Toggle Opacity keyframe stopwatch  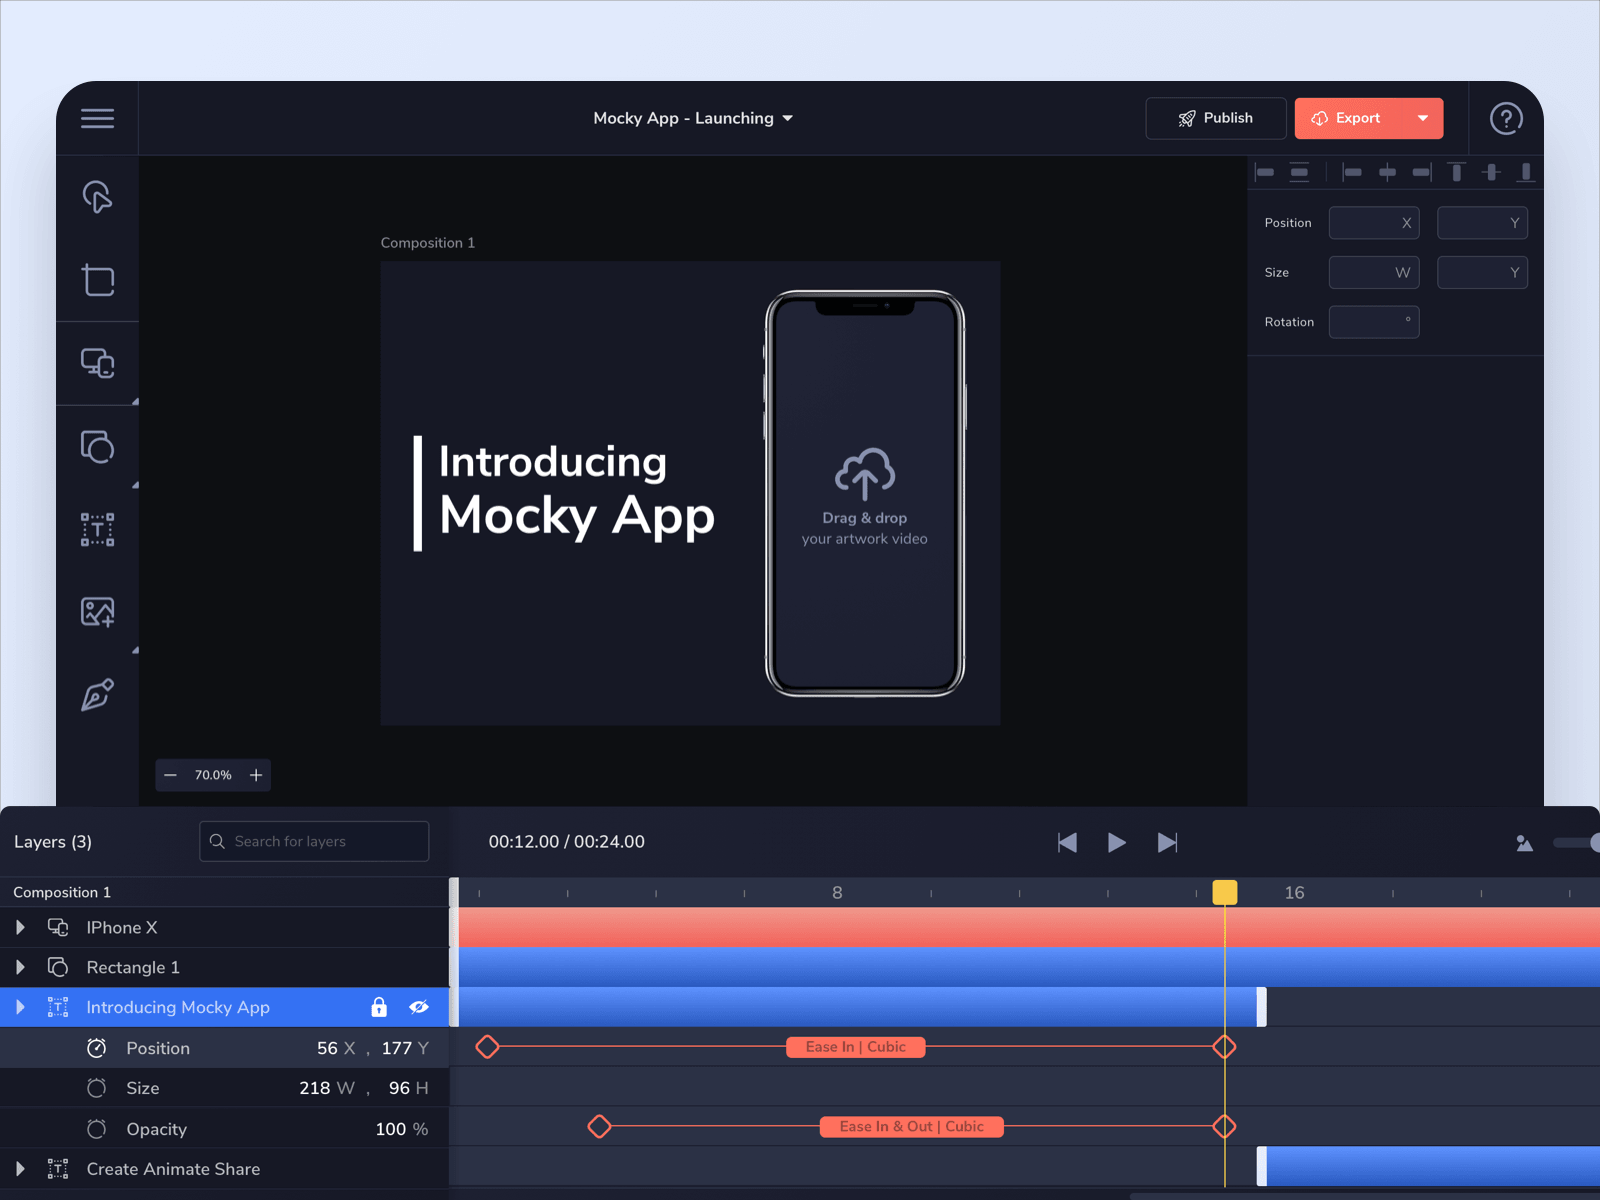96,1129
